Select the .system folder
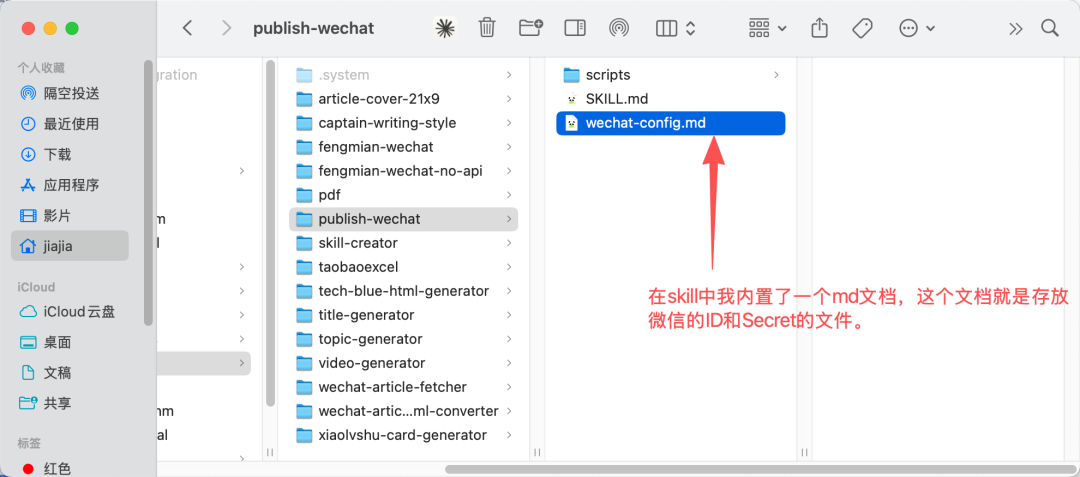1080x477 pixels. 403,75
